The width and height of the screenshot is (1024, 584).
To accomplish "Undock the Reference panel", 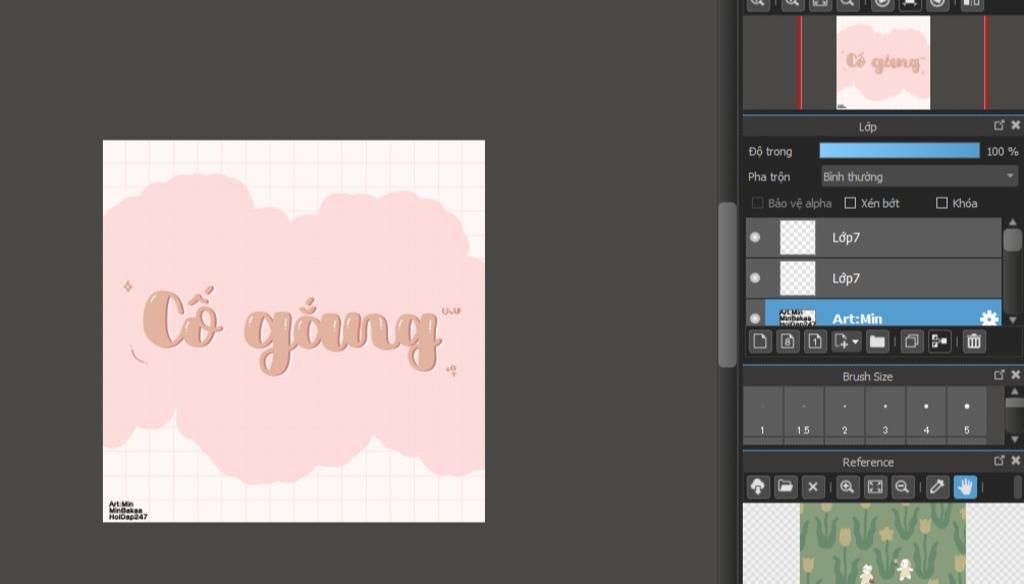I will pos(999,461).
